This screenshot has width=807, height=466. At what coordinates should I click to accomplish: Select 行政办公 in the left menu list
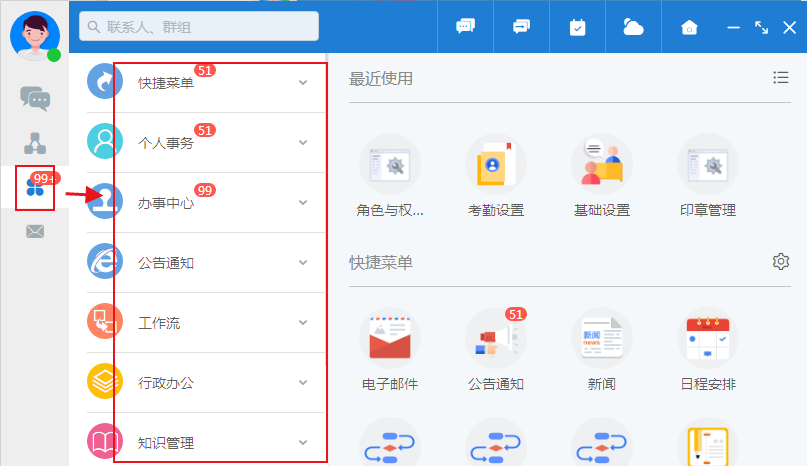tap(166, 383)
